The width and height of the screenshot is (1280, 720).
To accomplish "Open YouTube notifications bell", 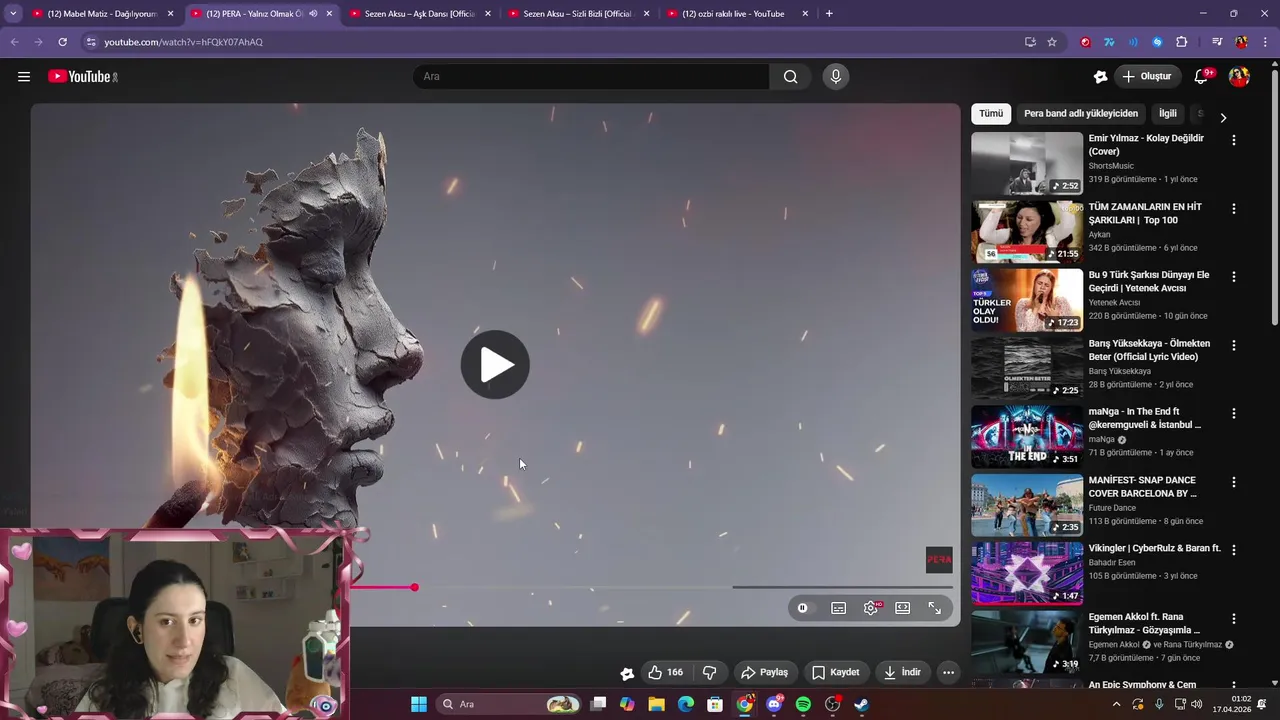I will [1202, 76].
